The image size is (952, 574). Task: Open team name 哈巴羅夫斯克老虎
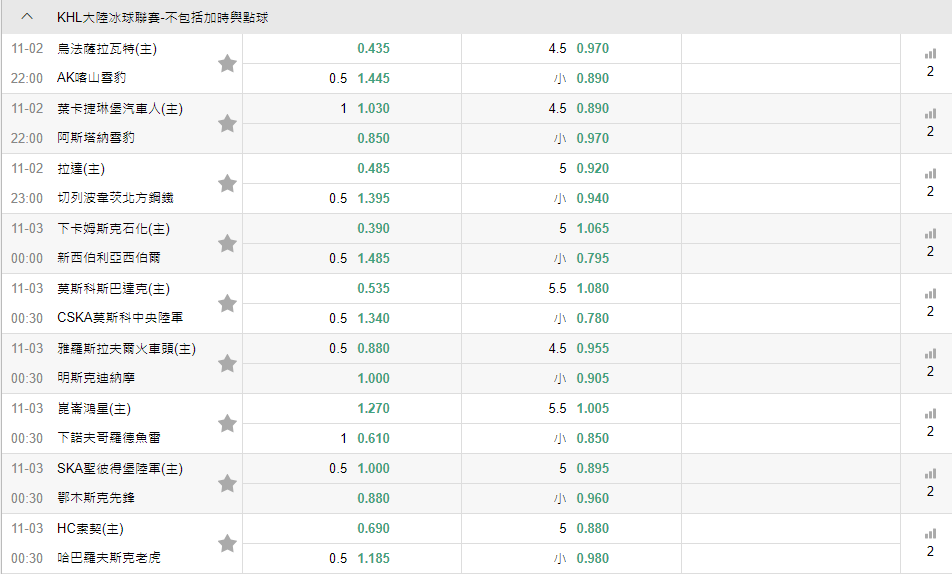click(x=109, y=558)
